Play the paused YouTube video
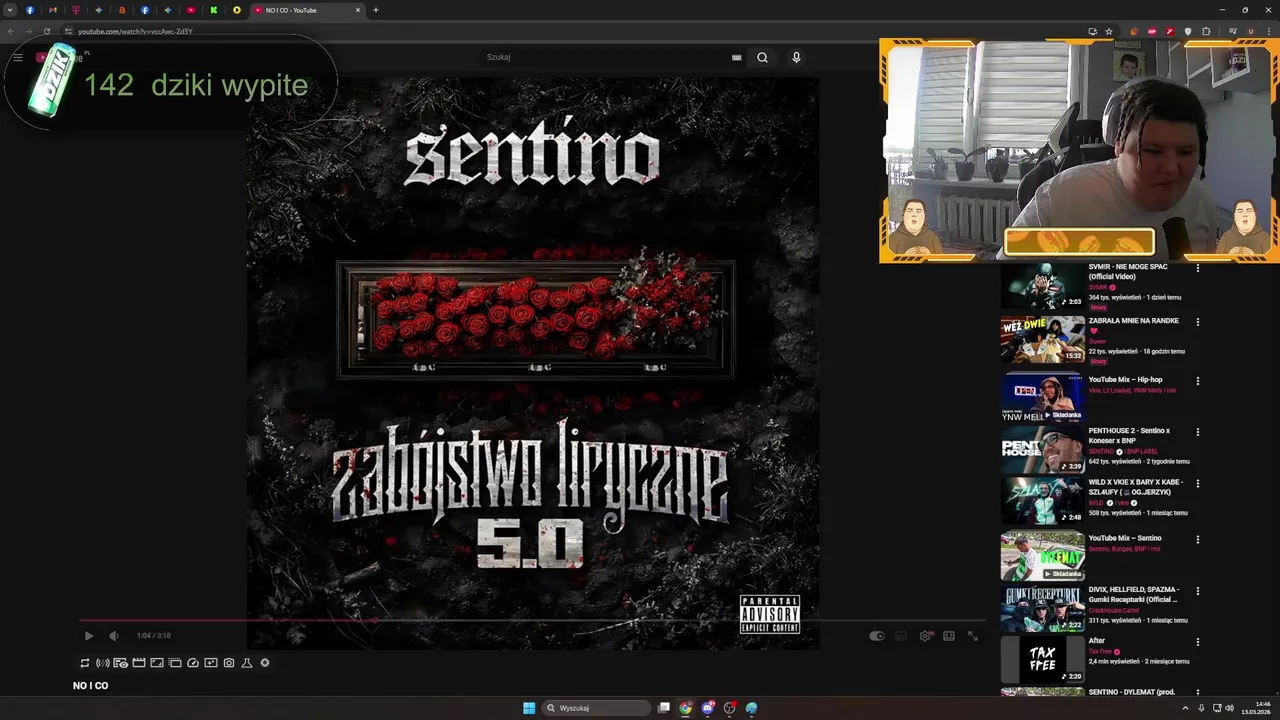 point(89,636)
